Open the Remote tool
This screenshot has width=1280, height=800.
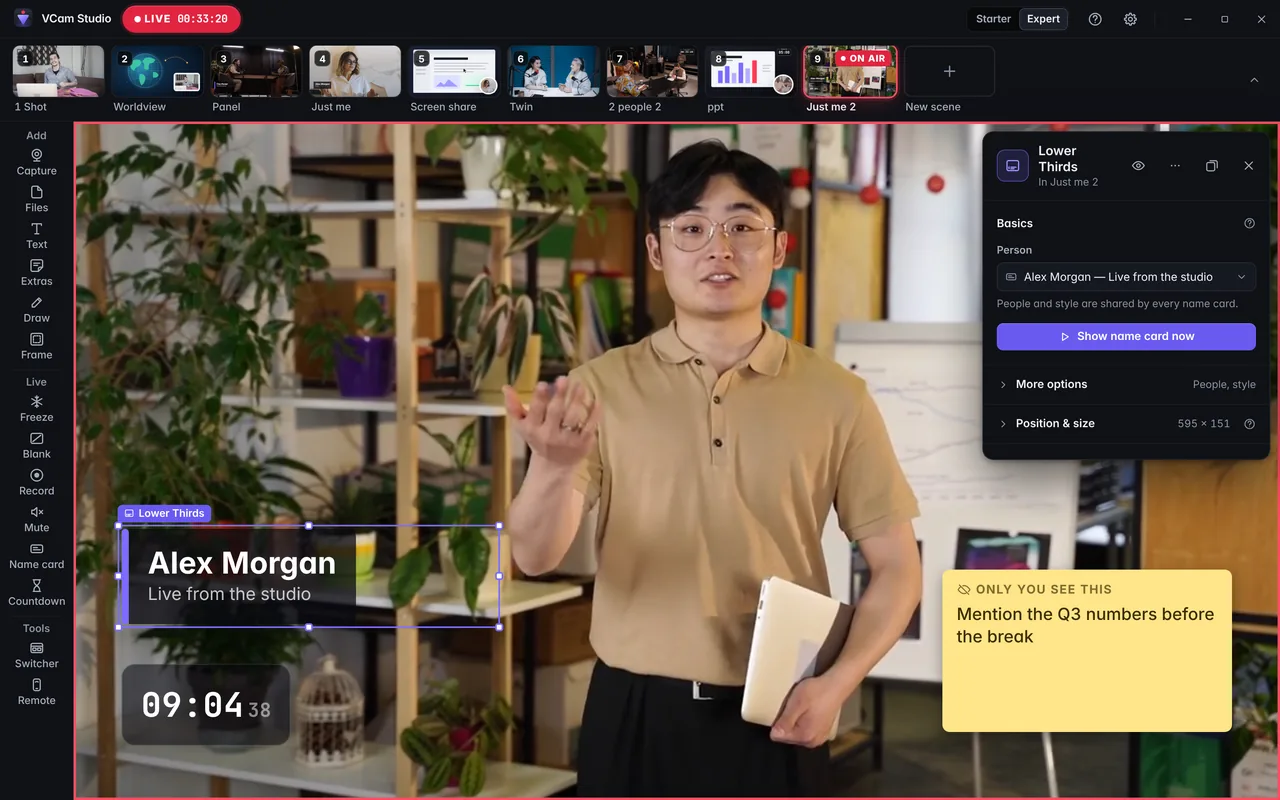point(36,693)
